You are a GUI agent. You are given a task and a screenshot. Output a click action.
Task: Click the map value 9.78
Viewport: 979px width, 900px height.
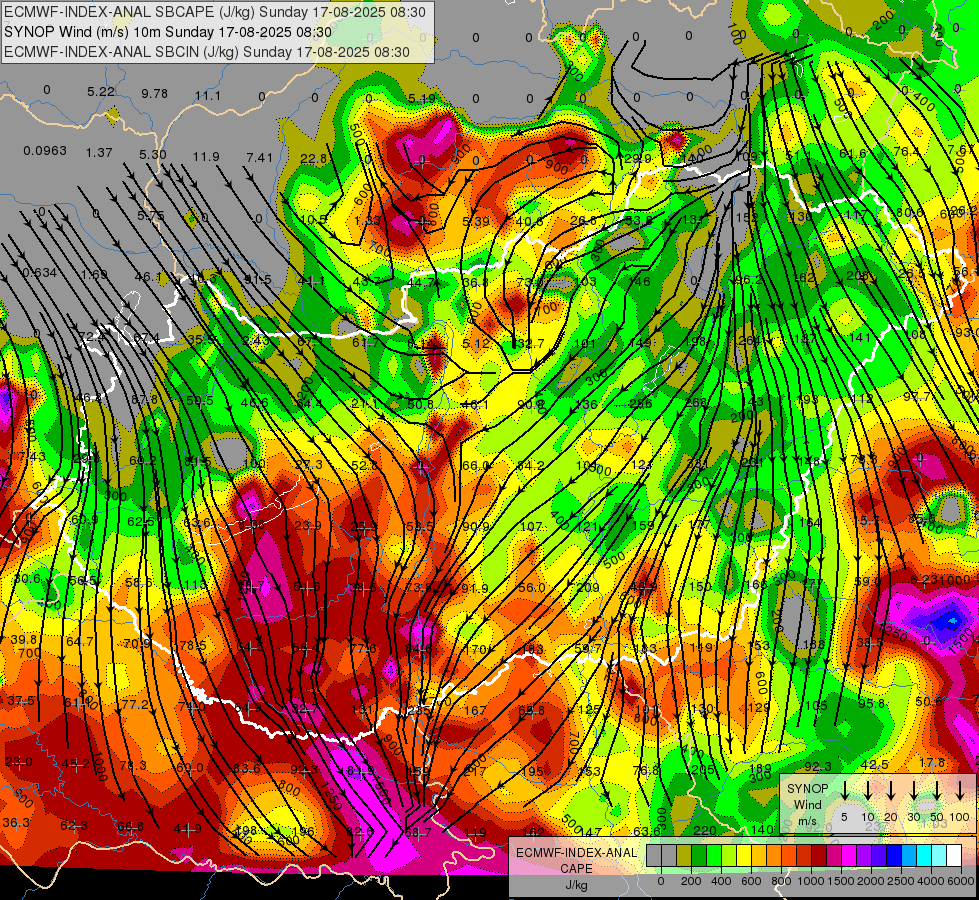pyautogui.click(x=154, y=94)
